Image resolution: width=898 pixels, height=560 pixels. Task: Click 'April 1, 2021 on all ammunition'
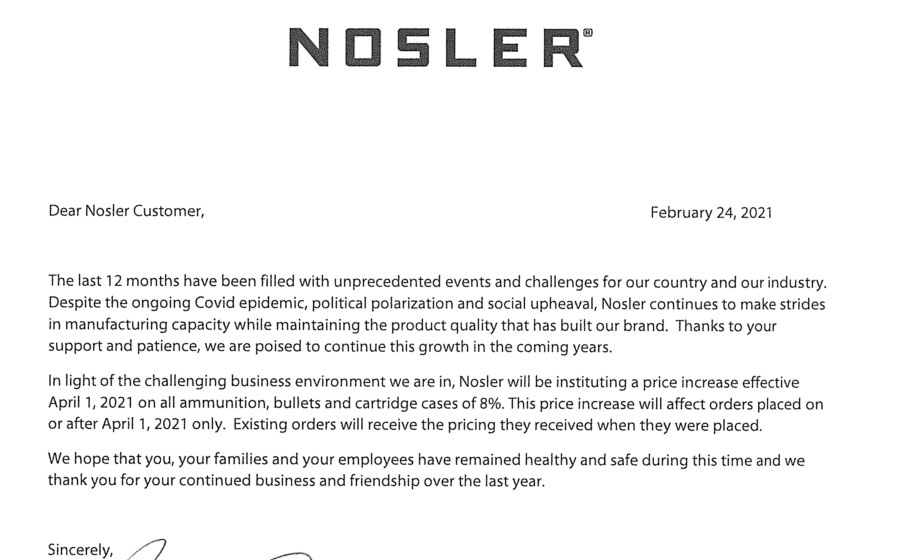click(158, 403)
